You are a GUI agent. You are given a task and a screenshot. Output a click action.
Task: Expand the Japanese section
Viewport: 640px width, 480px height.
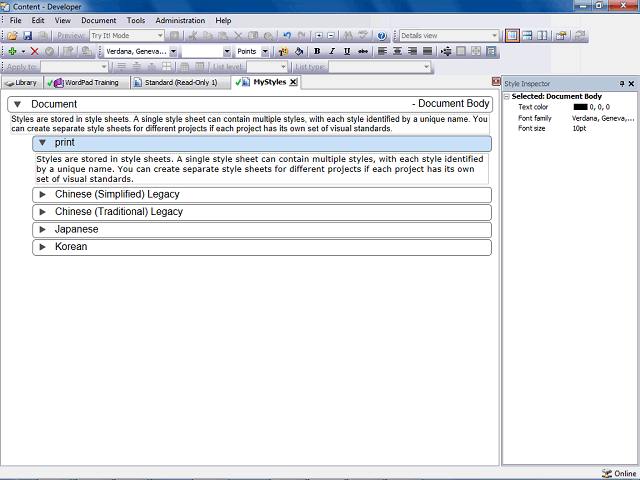[x=42, y=229]
